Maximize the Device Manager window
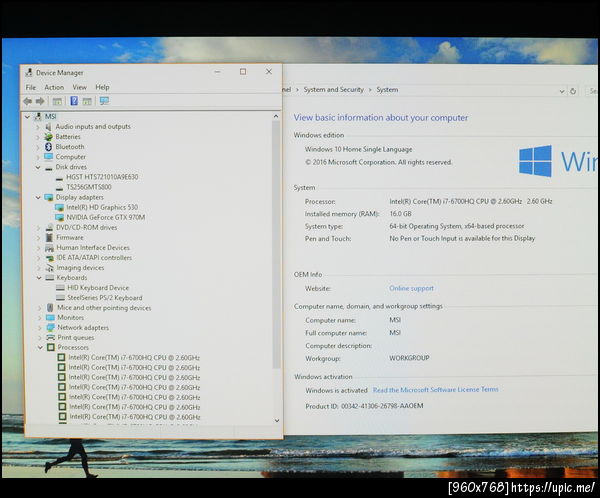600x498 pixels. point(243,72)
